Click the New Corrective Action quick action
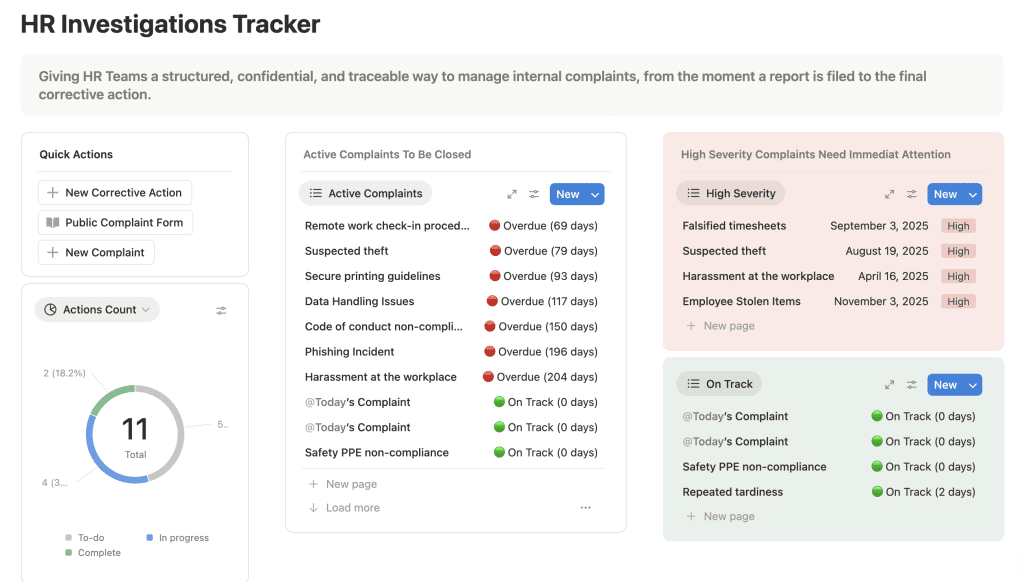Screen dimensions: 1024x582 (x=114, y=192)
